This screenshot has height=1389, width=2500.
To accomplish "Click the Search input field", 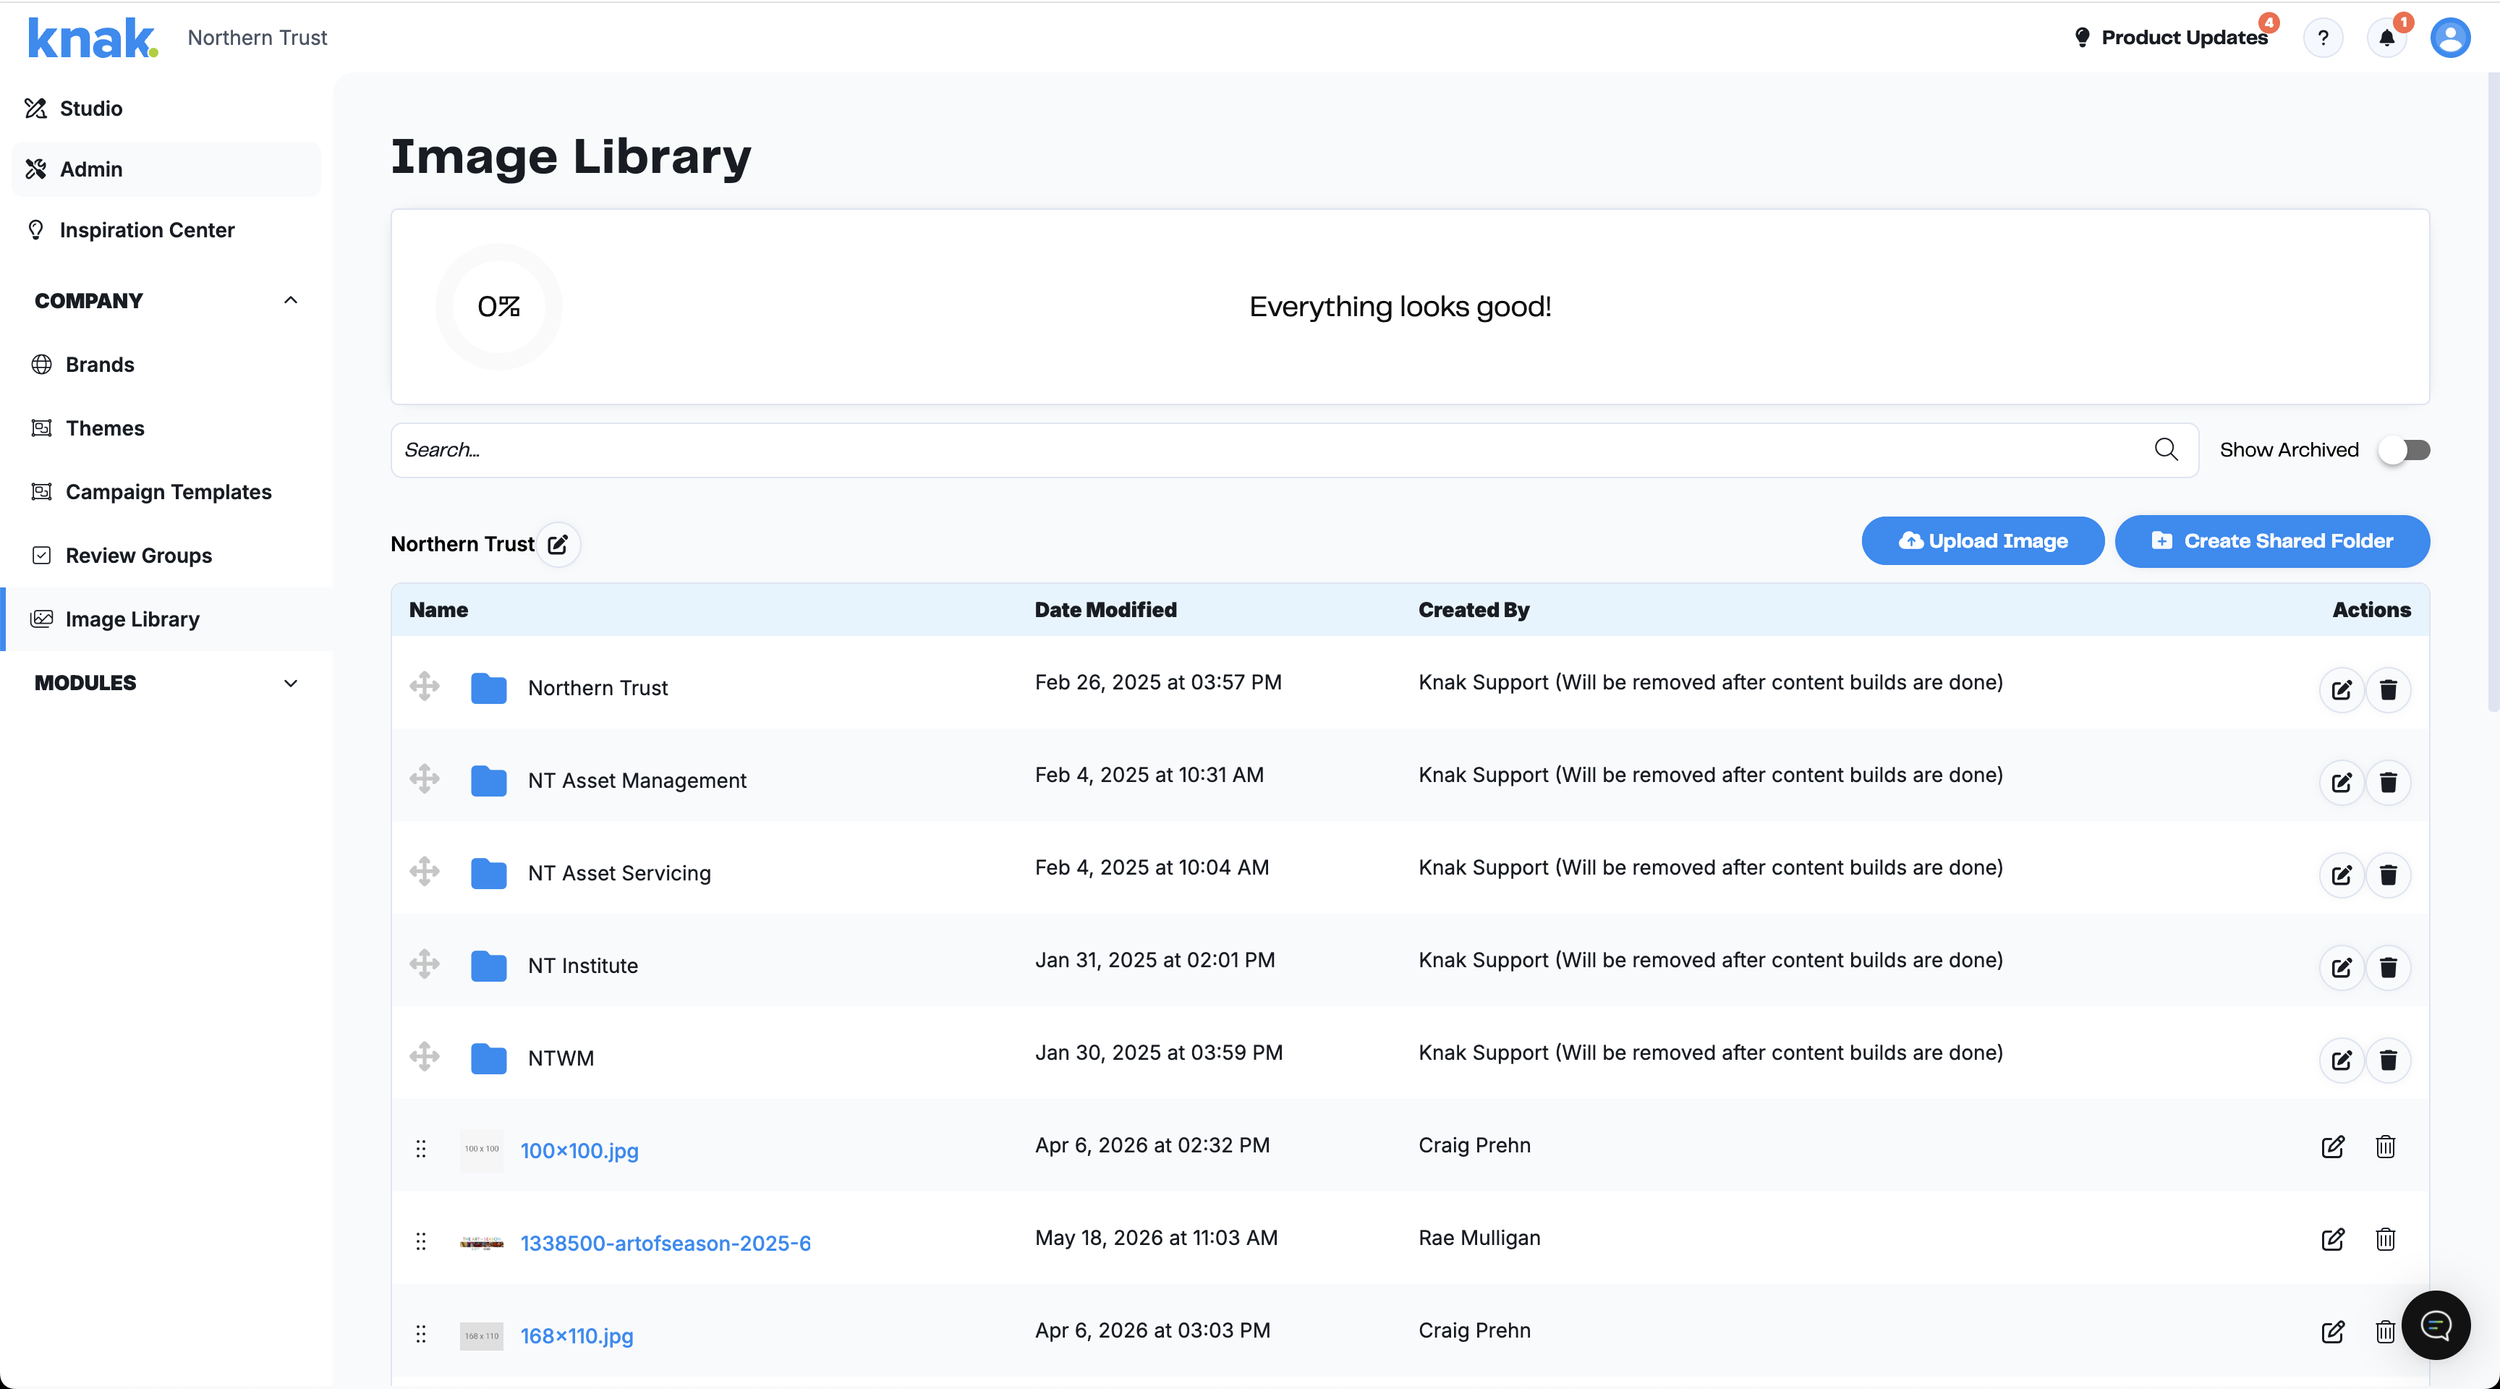I will [x=1294, y=450].
